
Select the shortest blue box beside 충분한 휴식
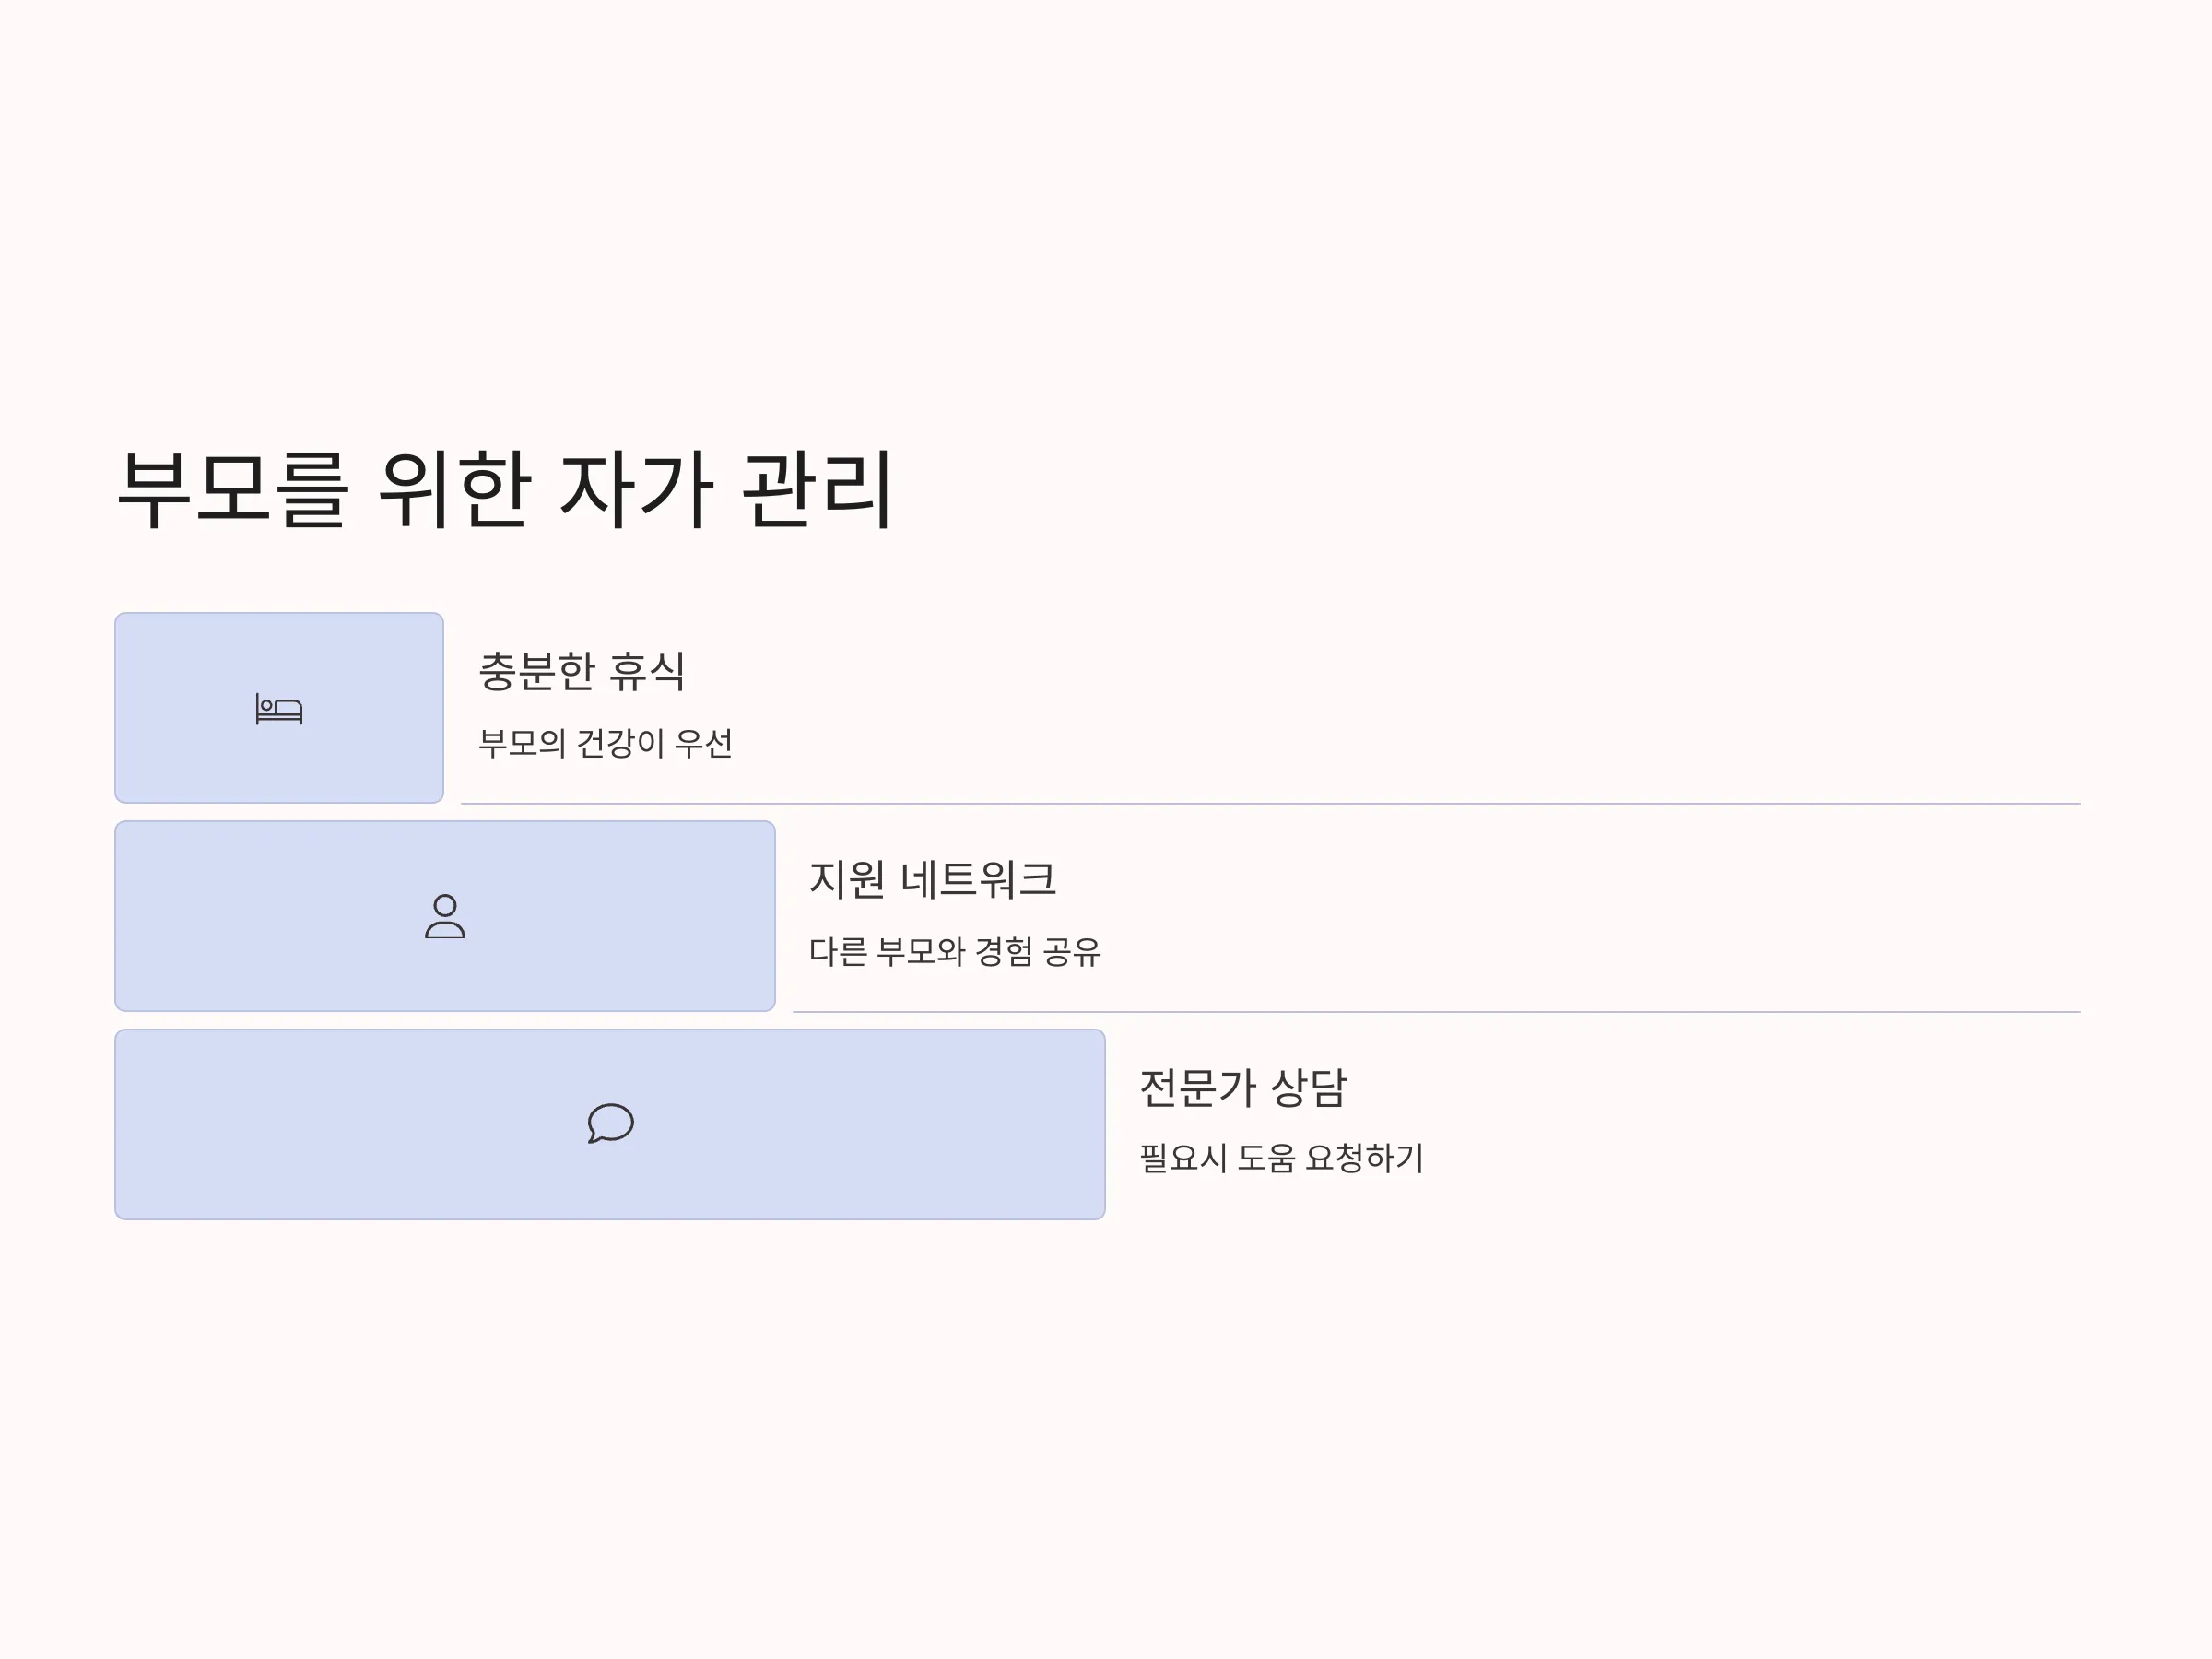coord(279,708)
